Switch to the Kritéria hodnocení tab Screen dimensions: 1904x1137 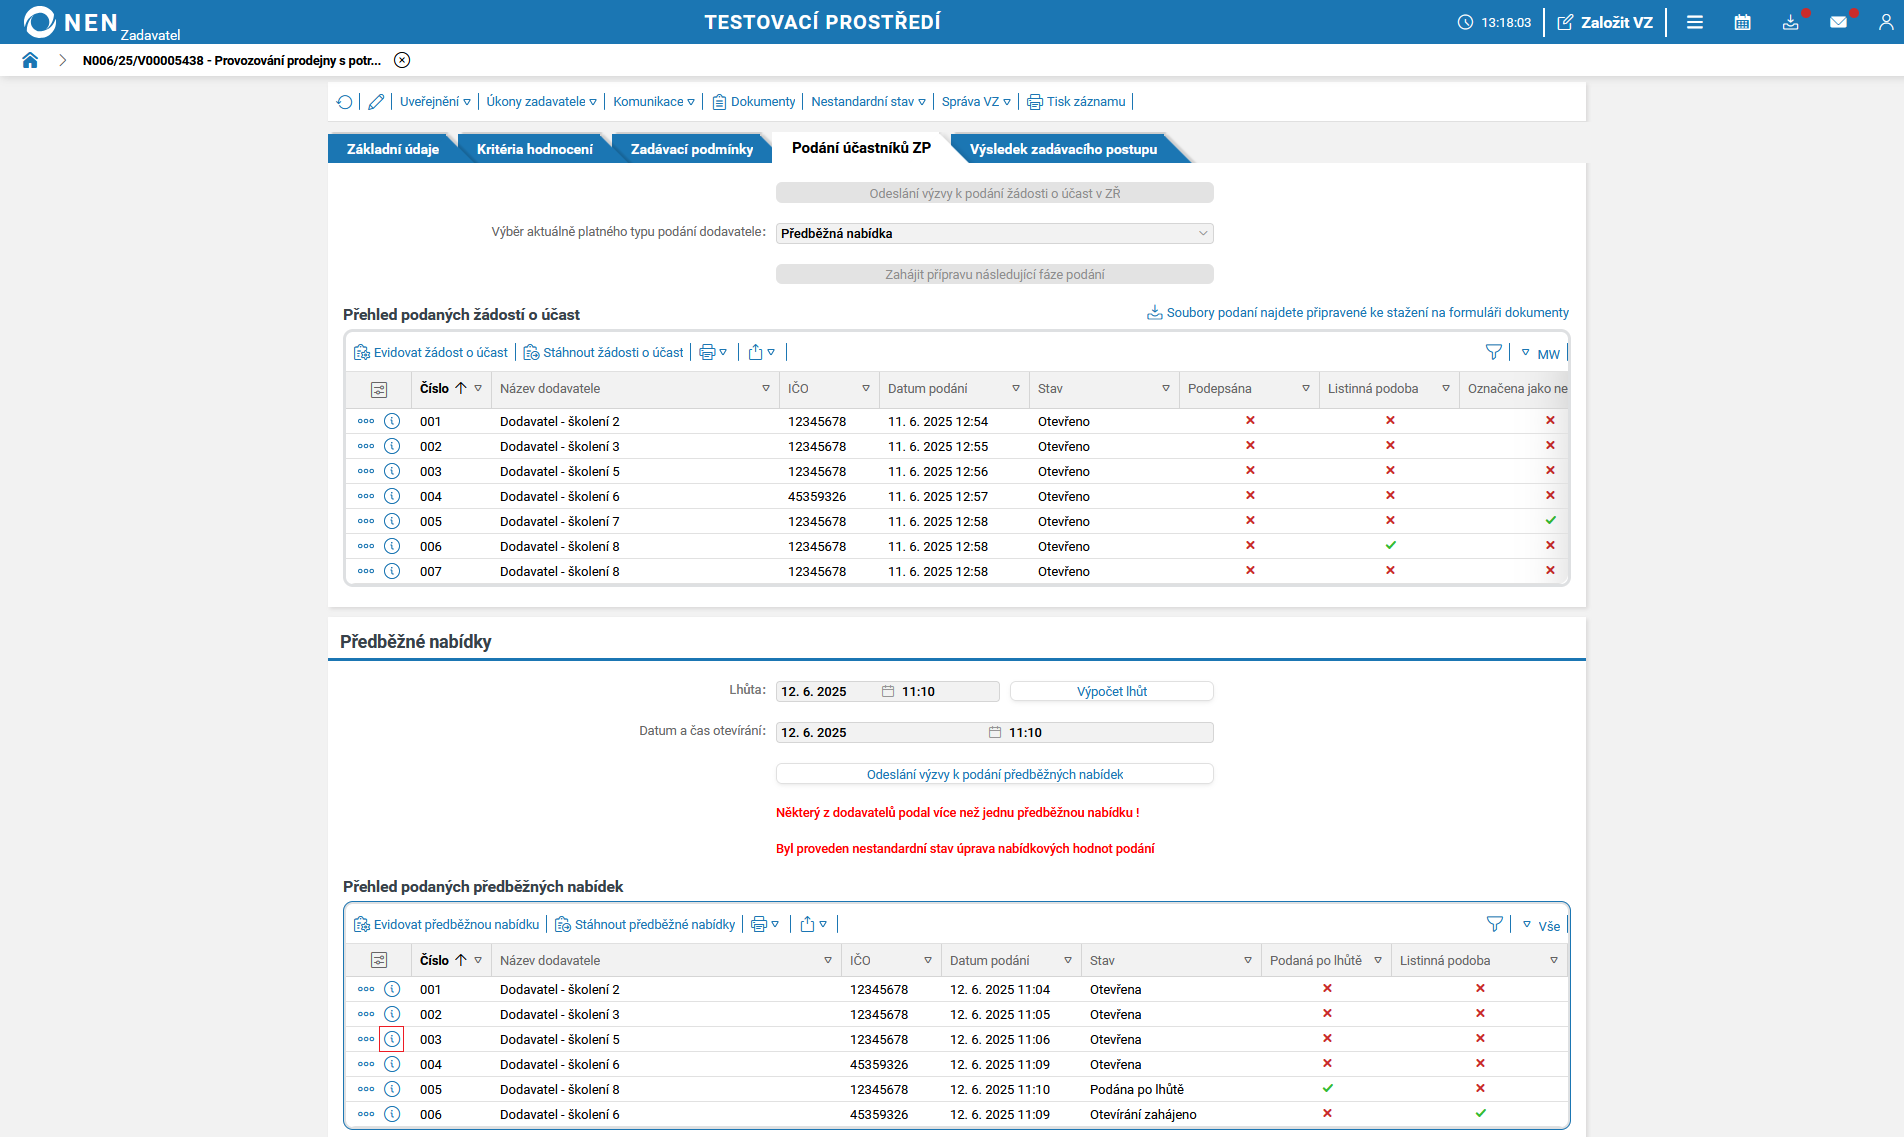534,149
